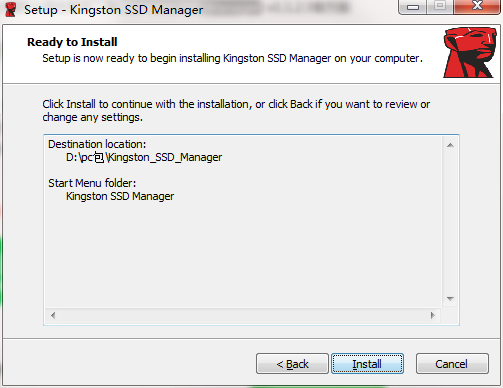Minimize the Setup window

pyautogui.click(x=413, y=7)
